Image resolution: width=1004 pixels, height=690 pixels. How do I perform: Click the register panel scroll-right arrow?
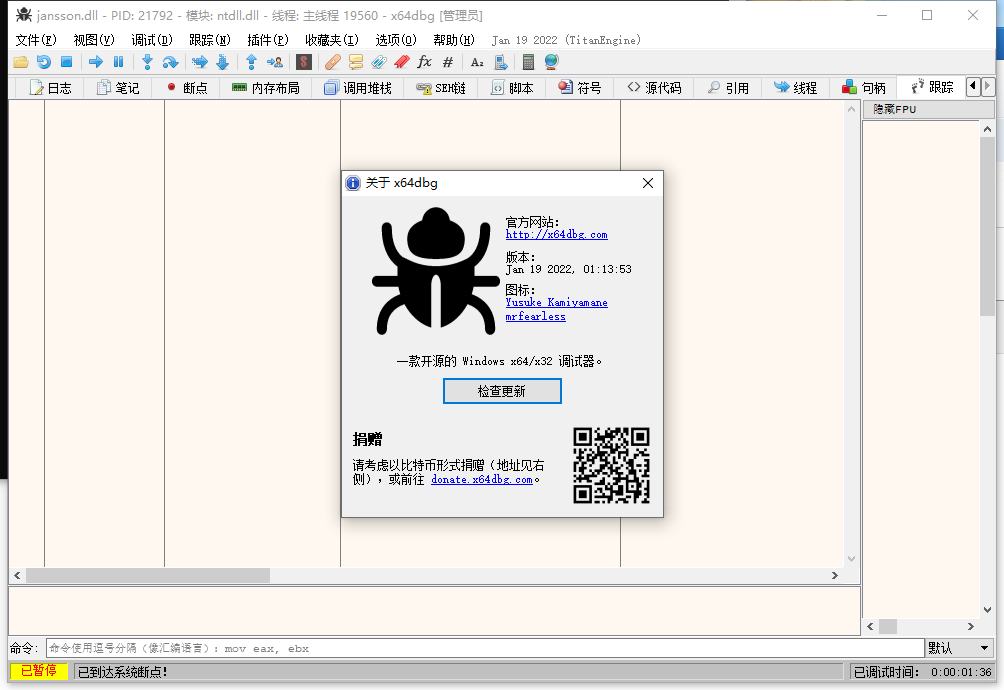click(x=971, y=627)
